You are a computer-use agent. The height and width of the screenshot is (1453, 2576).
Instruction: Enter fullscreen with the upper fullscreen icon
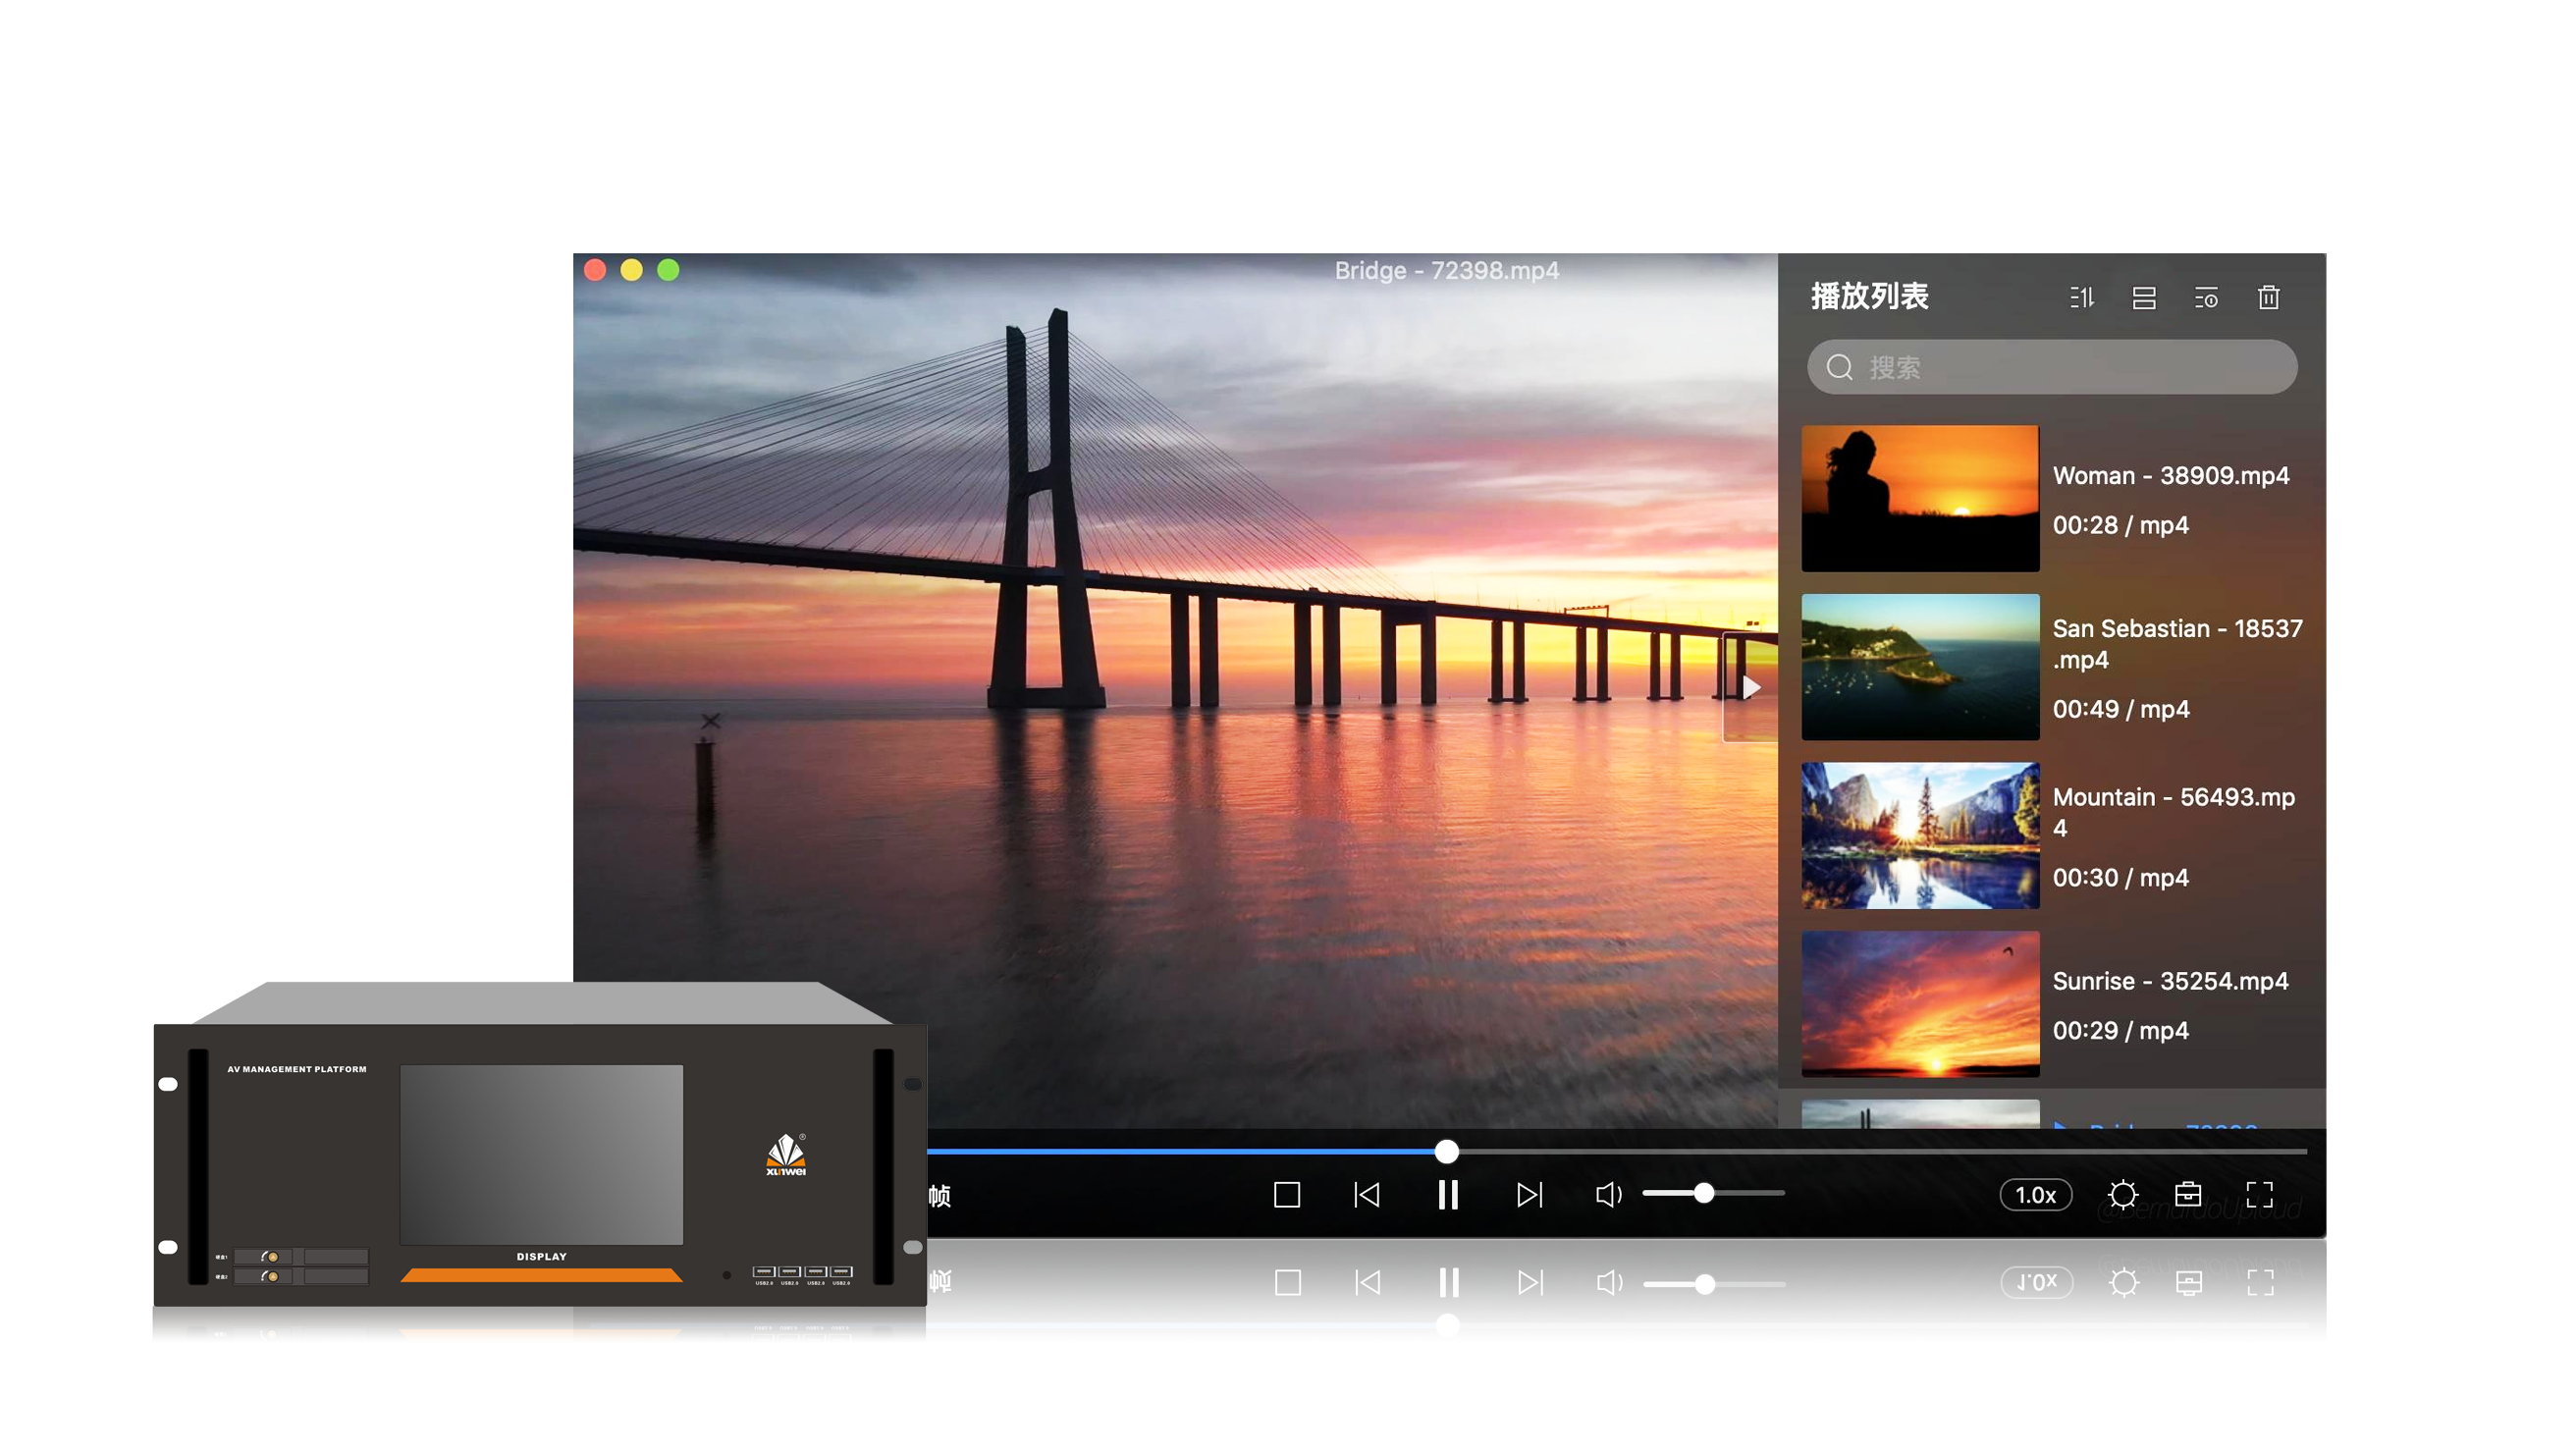click(x=2259, y=1194)
